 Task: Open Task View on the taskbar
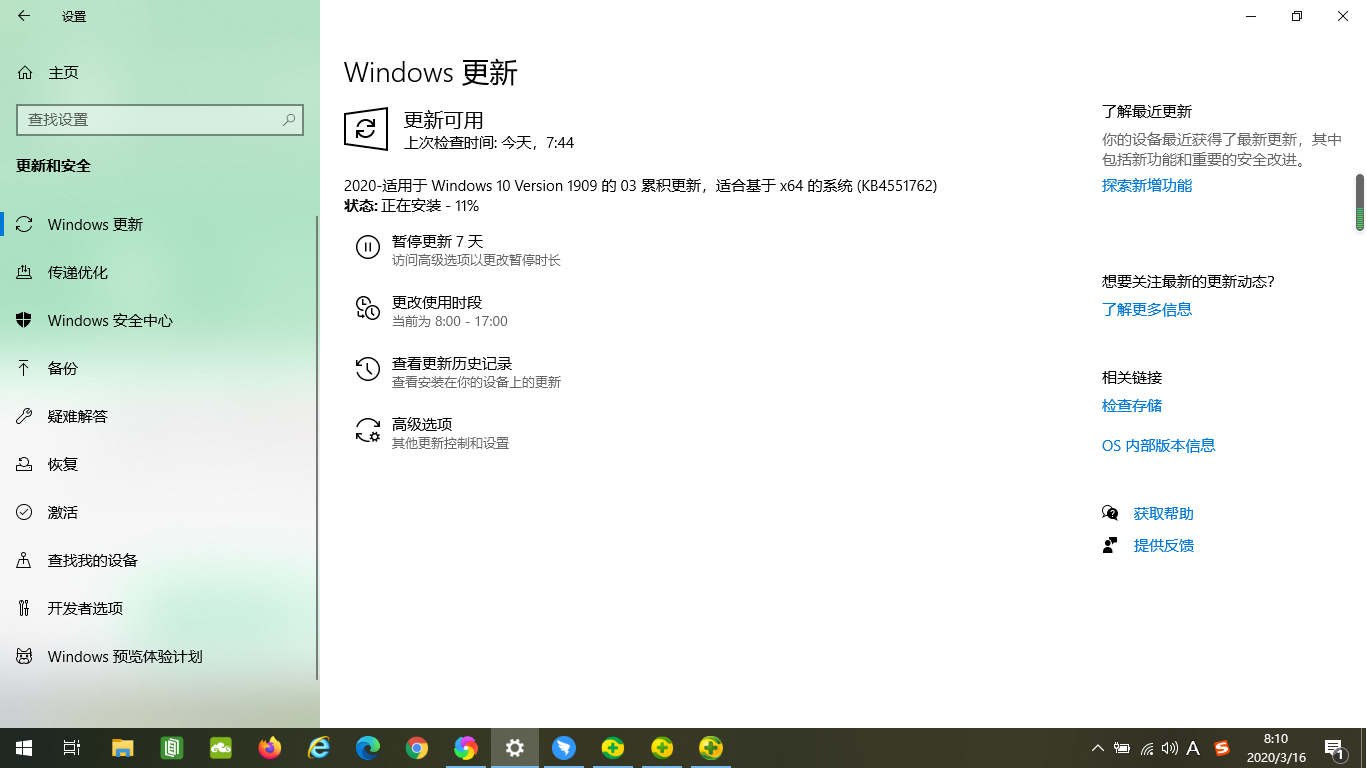pos(72,748)
